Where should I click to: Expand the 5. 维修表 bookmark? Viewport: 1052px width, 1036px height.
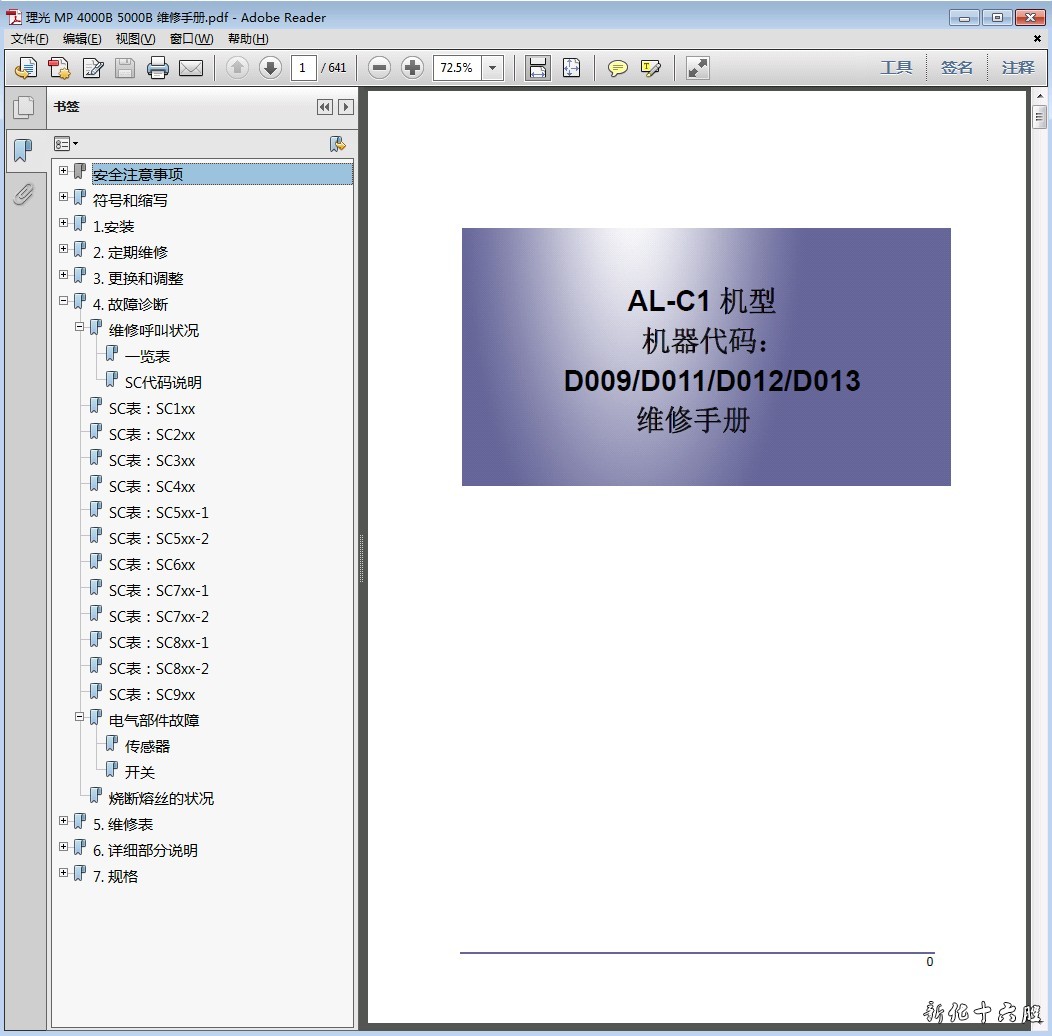coord(64,820)
